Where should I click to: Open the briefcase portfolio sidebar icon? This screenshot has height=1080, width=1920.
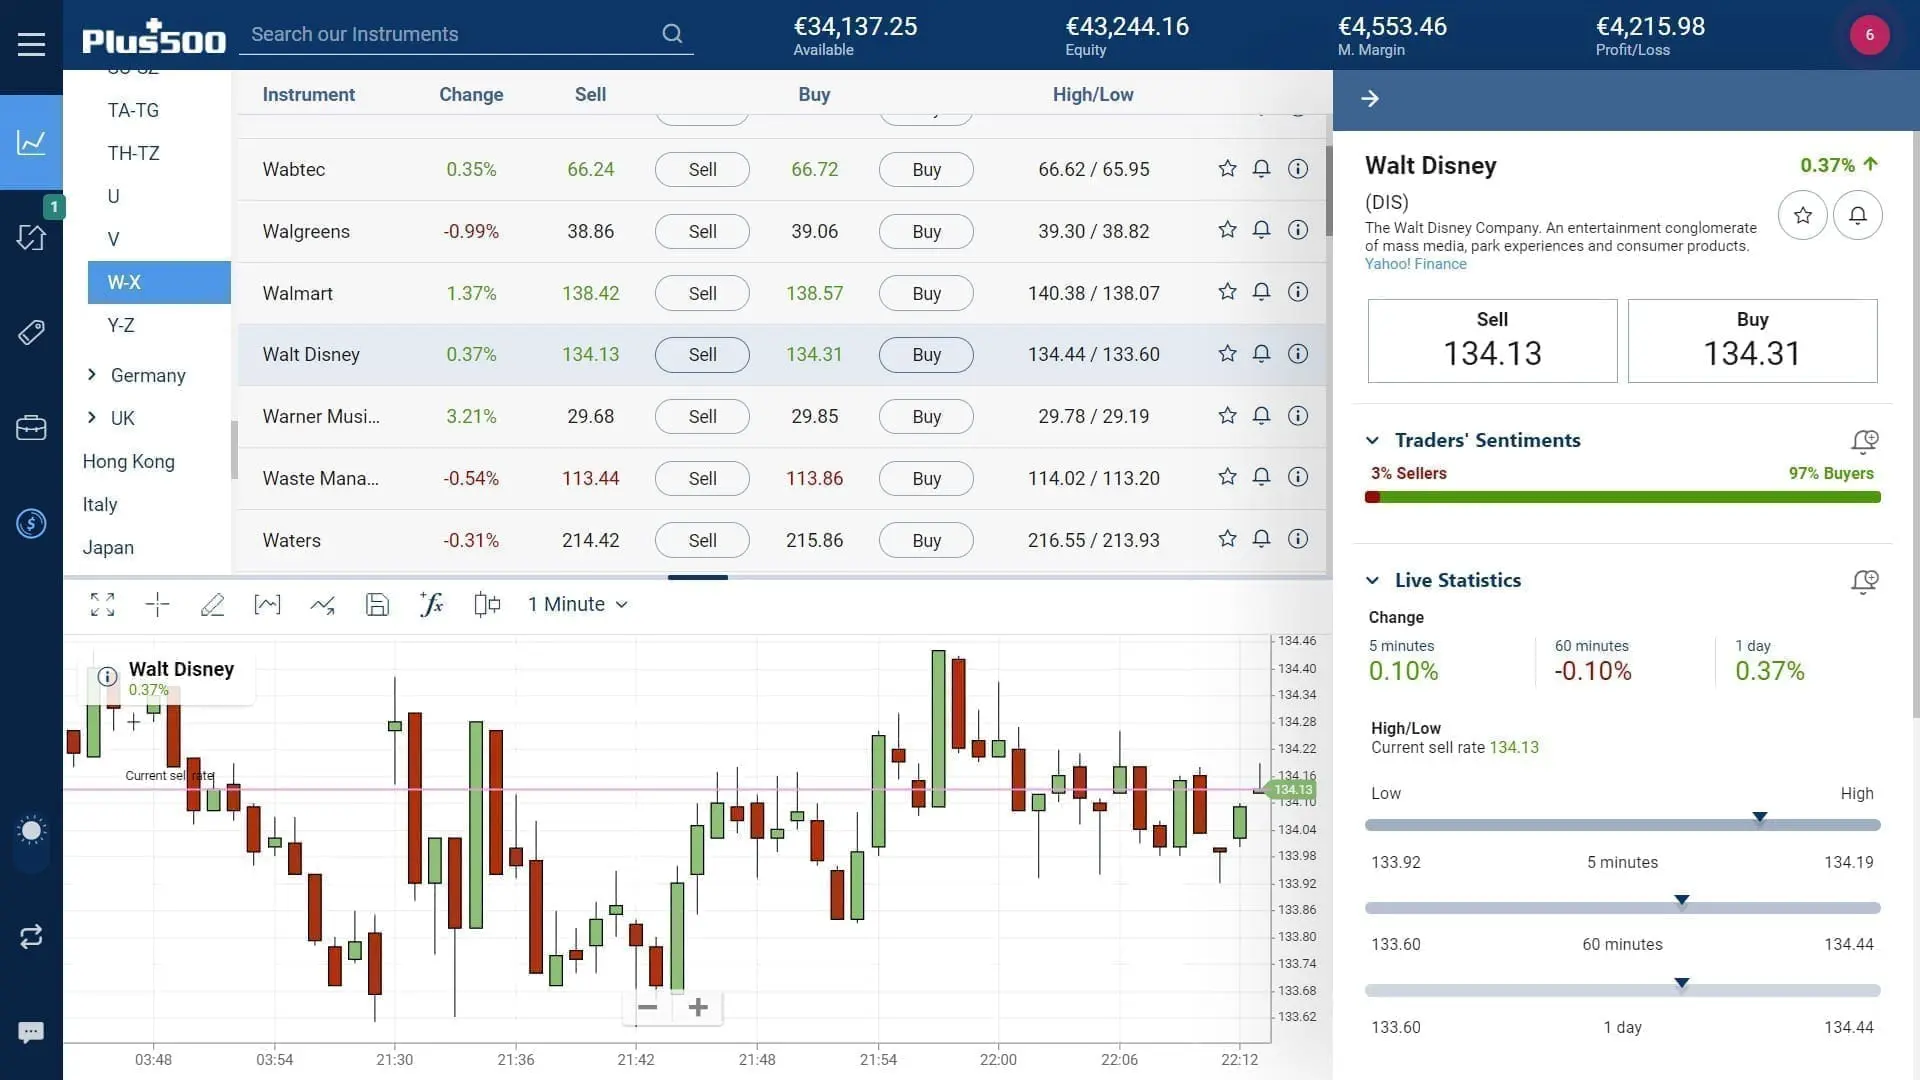click(31, 428)
